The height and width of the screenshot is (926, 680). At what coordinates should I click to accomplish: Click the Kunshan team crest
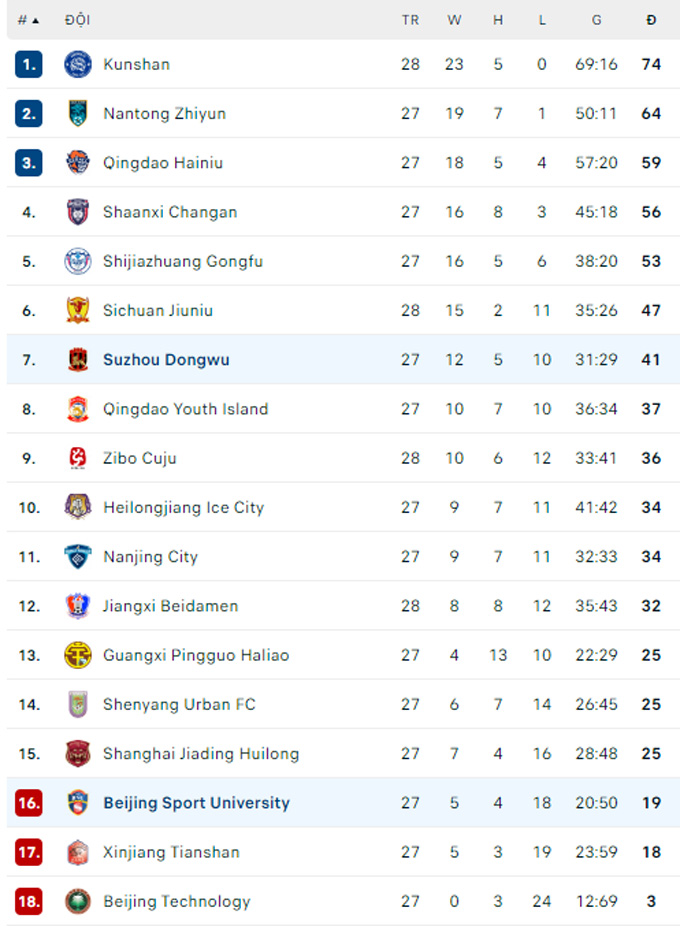click(77, 64)
